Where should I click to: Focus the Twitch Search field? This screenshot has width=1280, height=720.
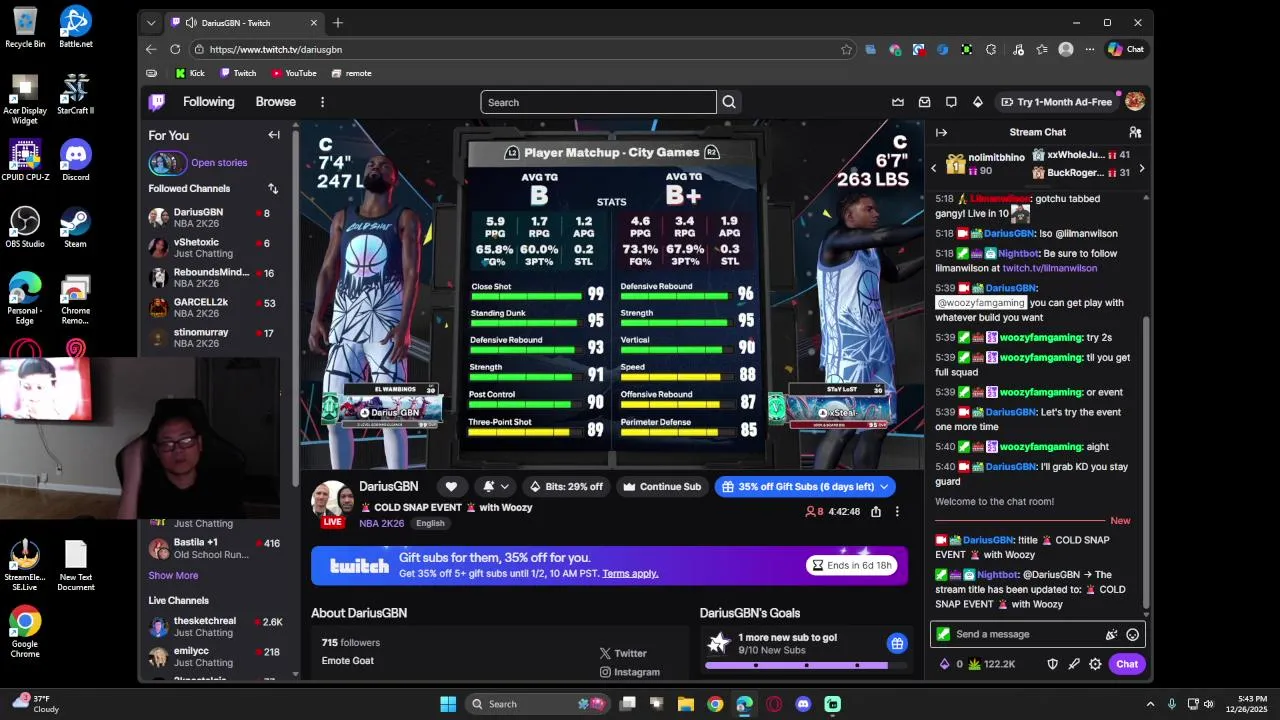pyautogui.click(x=598, y=102)
